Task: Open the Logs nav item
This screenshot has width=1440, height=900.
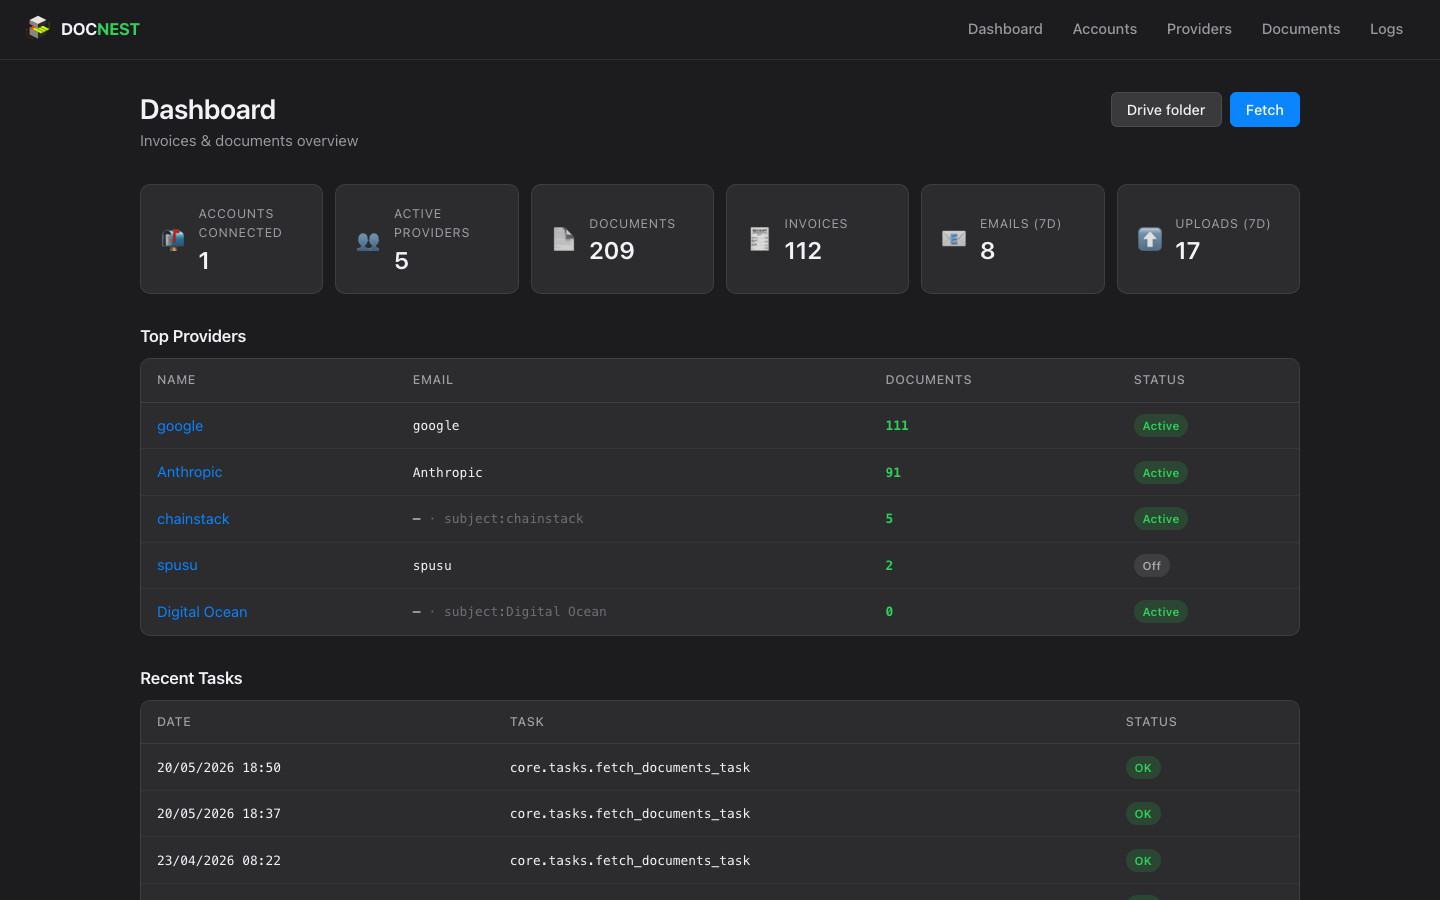Action: [x=1386, y=29]
